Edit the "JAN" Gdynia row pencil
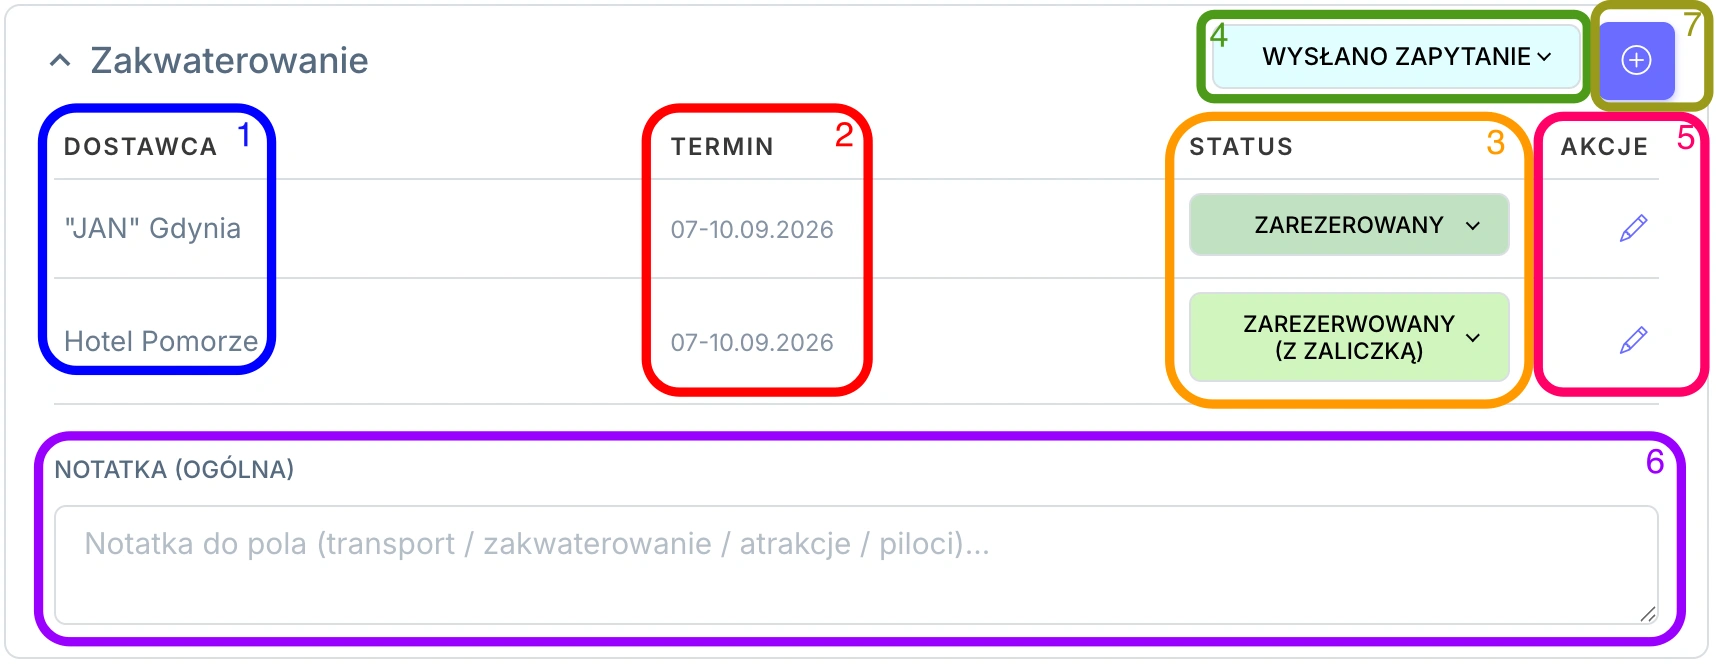Viewport: 1716px width, 664px height. click(x=1633, y=228)
